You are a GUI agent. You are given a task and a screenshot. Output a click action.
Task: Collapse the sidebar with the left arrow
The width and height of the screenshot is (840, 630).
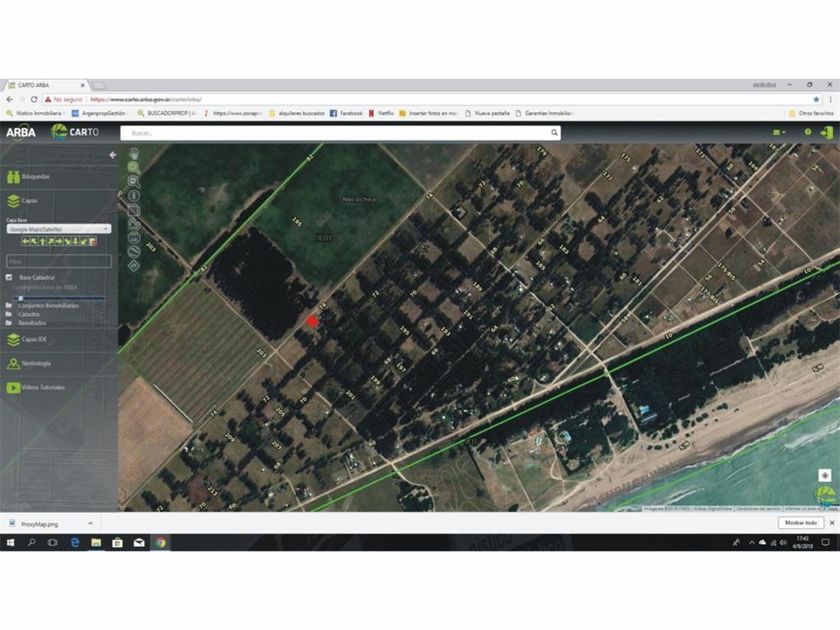[x=112, y=155]
